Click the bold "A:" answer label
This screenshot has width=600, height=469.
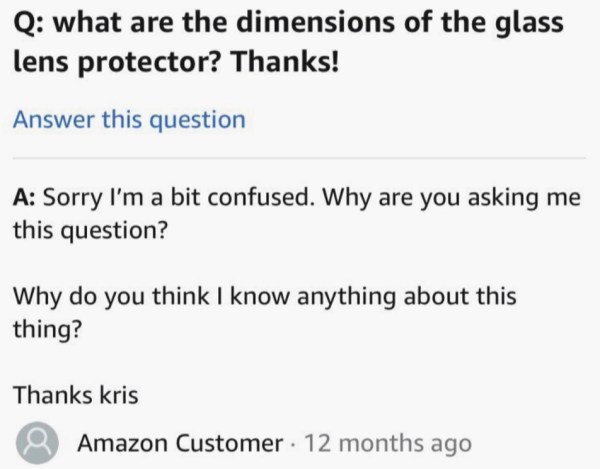click(25, 197)
